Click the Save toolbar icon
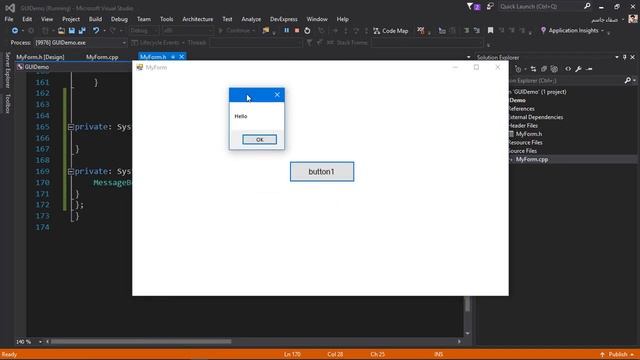The image size is (640, 360). 72,31
